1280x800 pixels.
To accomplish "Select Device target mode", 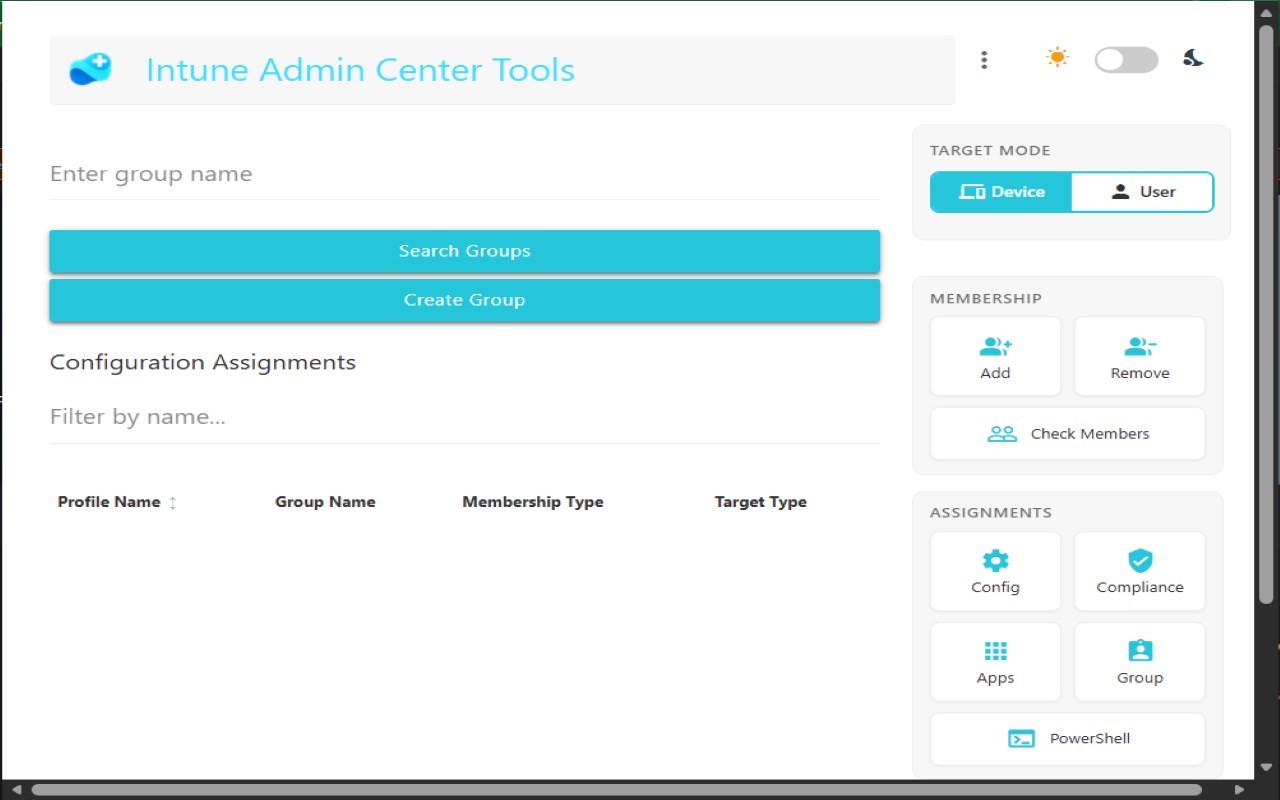I will [x=1001, y=192].
